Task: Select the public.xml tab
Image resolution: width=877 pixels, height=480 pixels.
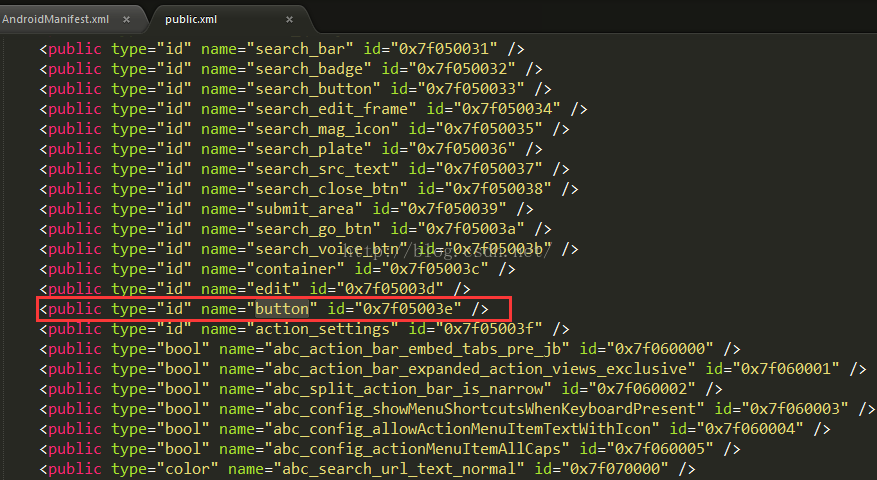Action: (x=191, y=19)
